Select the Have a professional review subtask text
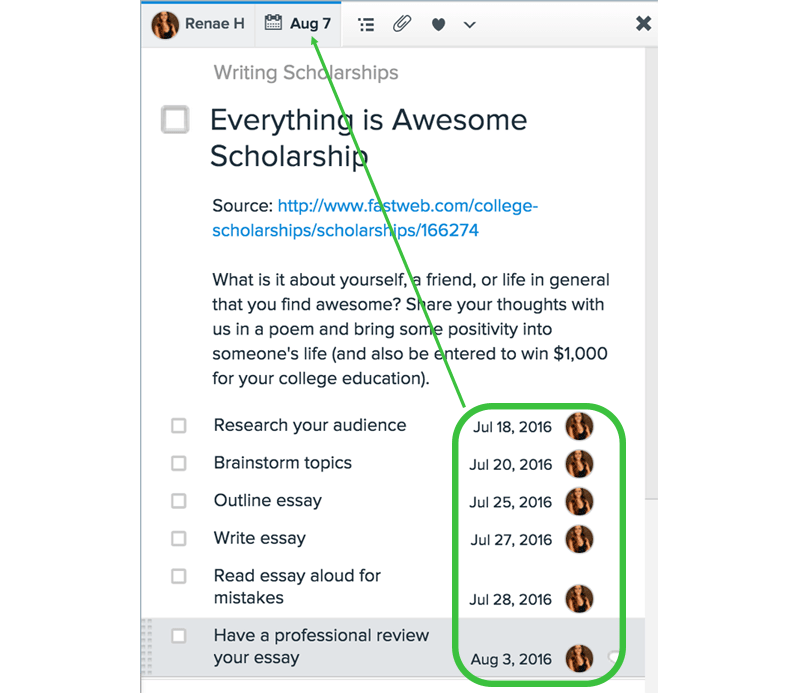798x693 pixels. [321, 646]
